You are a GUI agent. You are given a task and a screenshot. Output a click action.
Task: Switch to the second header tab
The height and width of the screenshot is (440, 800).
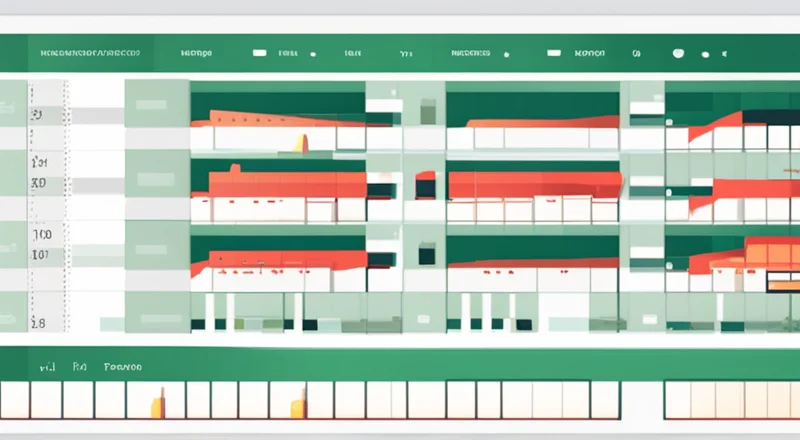(195, 50)
